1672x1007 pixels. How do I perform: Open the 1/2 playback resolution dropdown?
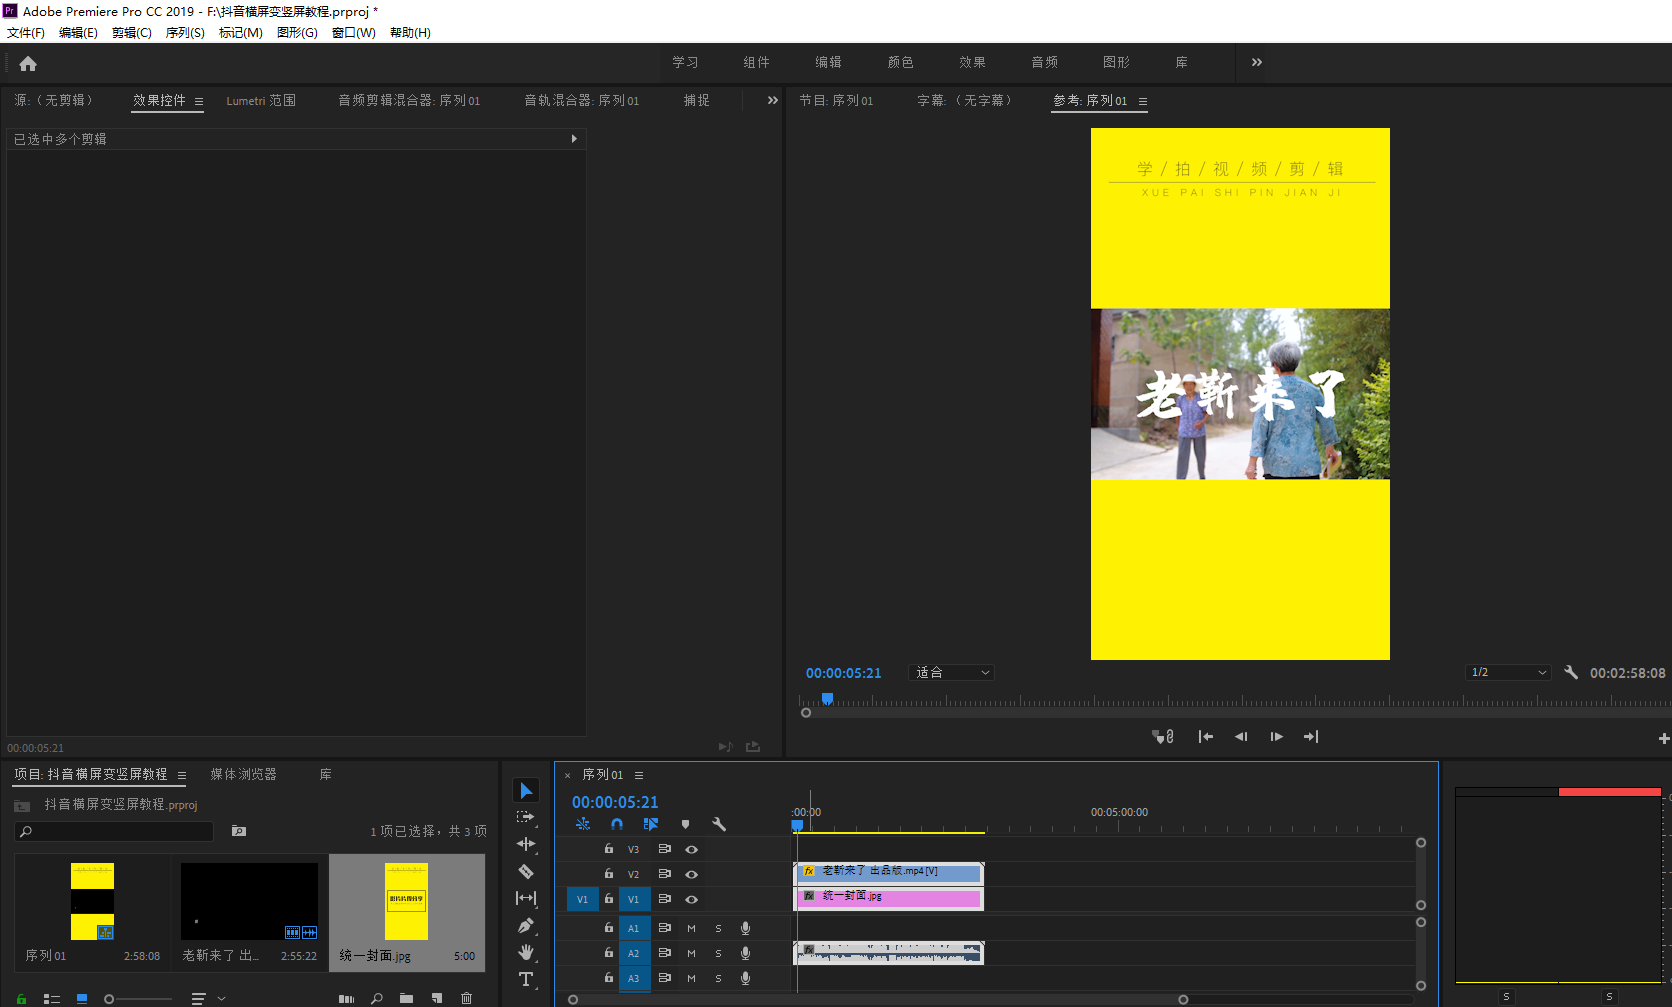(1507, 672)
